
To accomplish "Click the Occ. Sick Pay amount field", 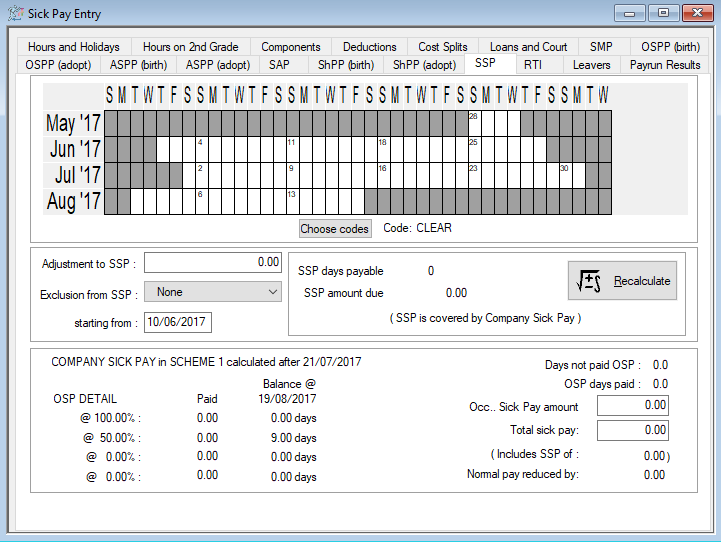I will [632, 405].
